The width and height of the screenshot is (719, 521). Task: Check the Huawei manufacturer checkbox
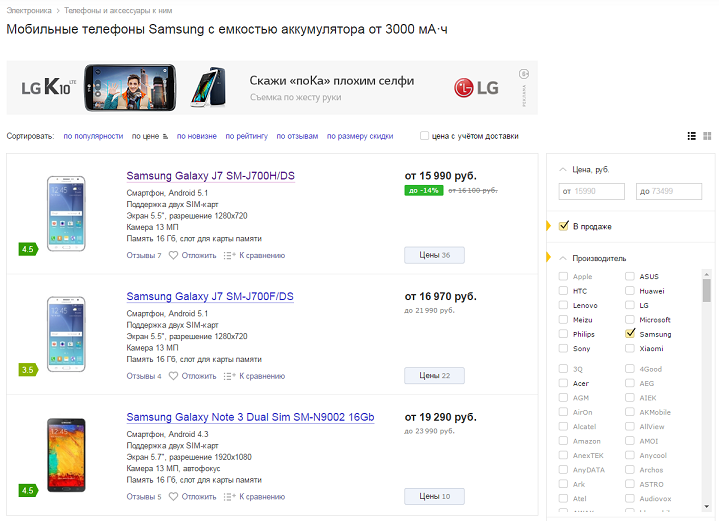coord(630,291)
